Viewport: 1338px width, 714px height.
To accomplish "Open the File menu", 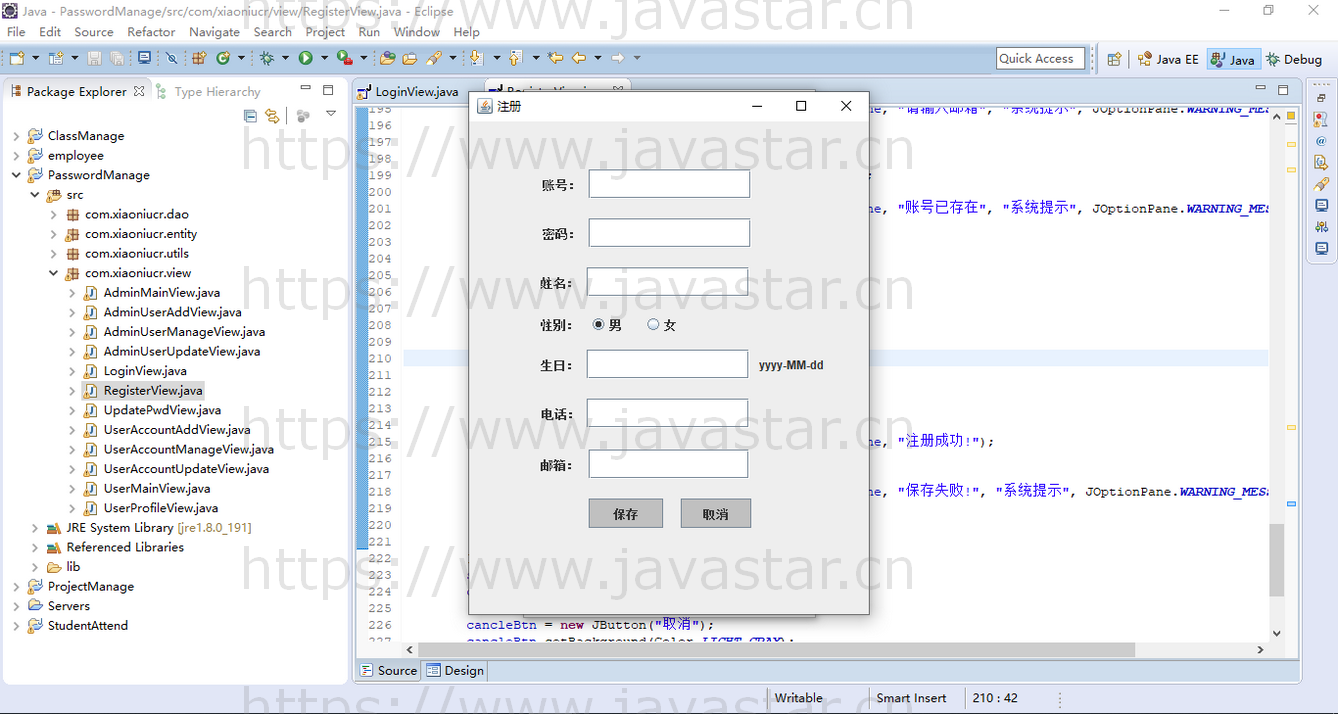I will 16,32.
